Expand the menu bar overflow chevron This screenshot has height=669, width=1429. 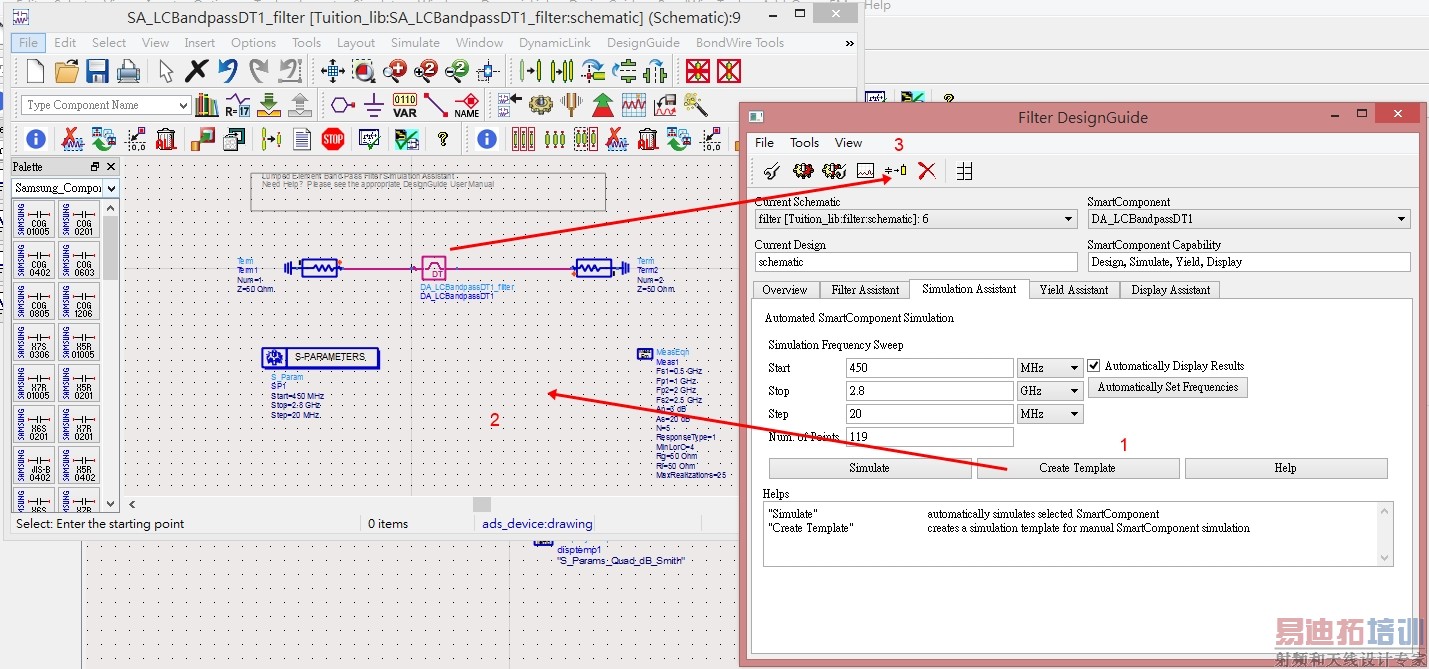click(849, 43)
